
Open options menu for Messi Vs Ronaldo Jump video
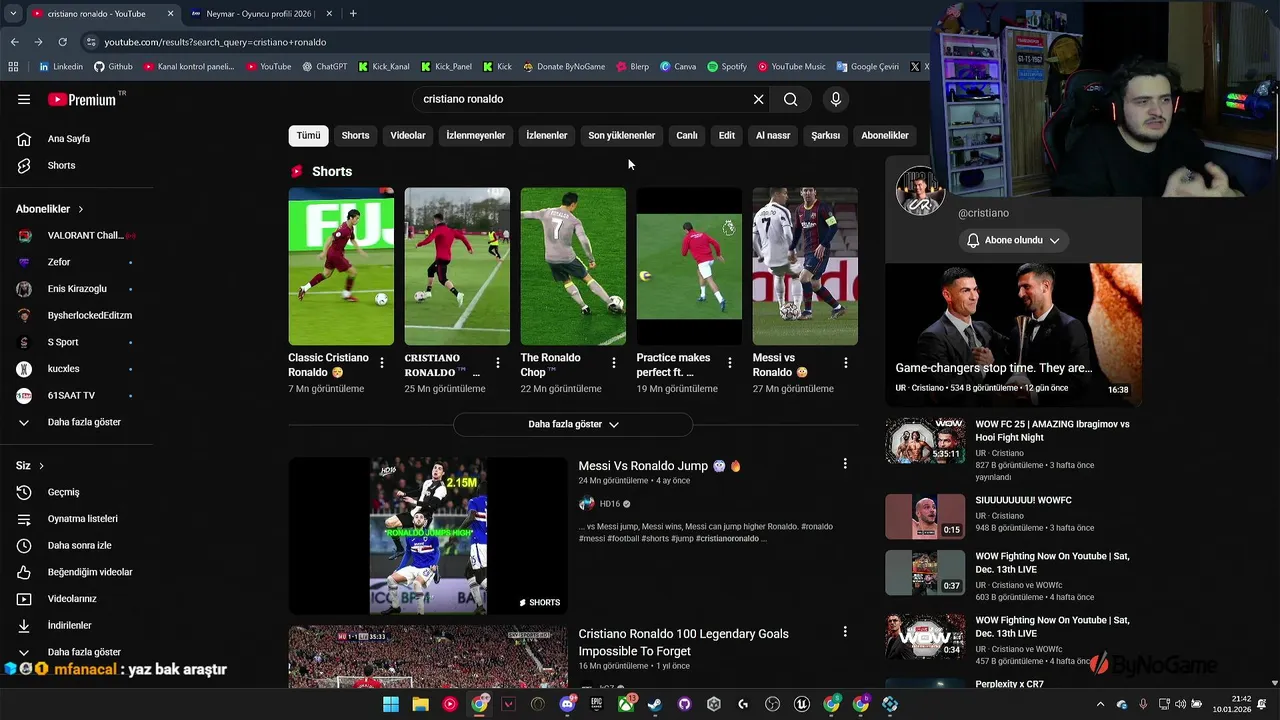[x=845, y=464]
